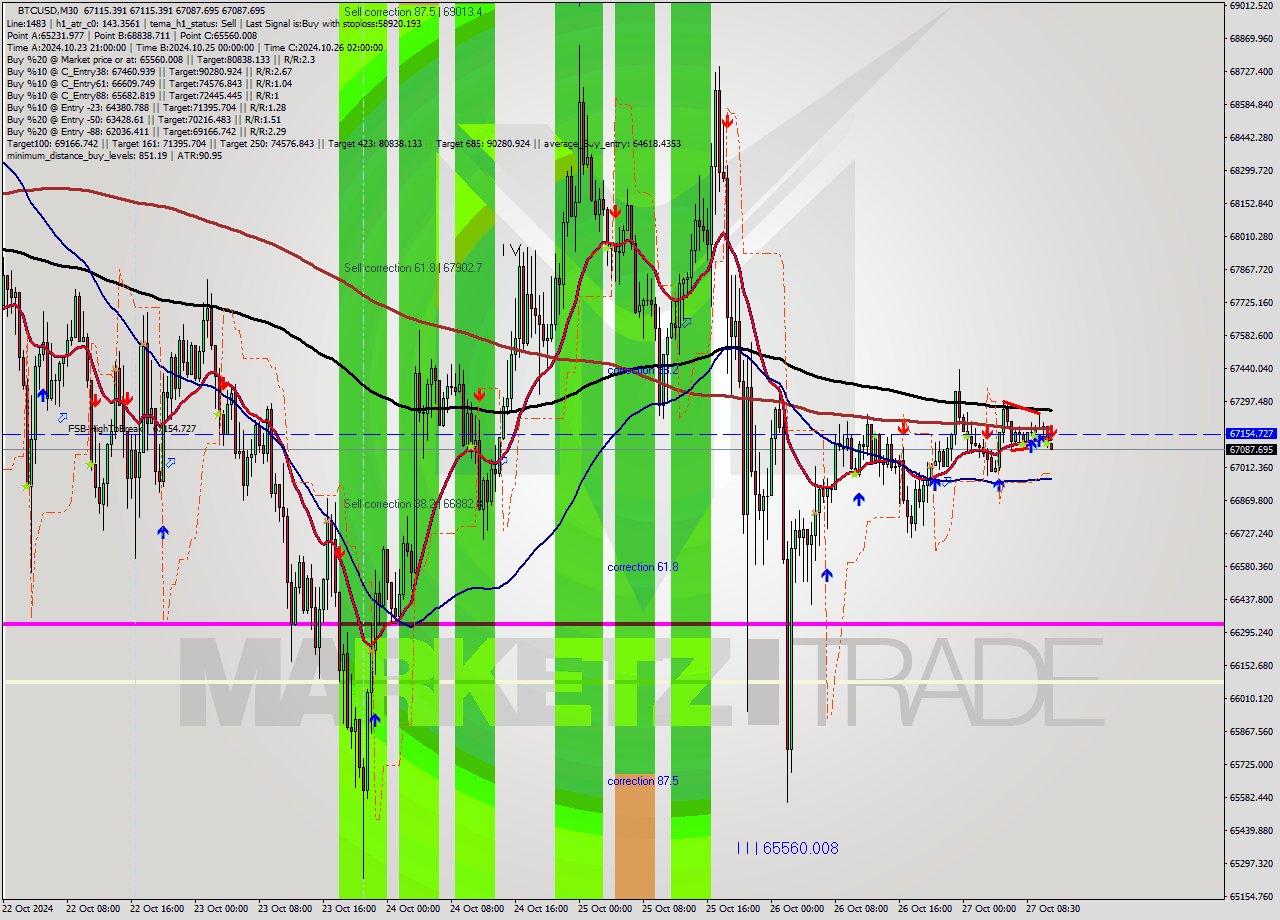Select the 'Line:1483' status info line
1280x920 pixels.
[213, 23]
